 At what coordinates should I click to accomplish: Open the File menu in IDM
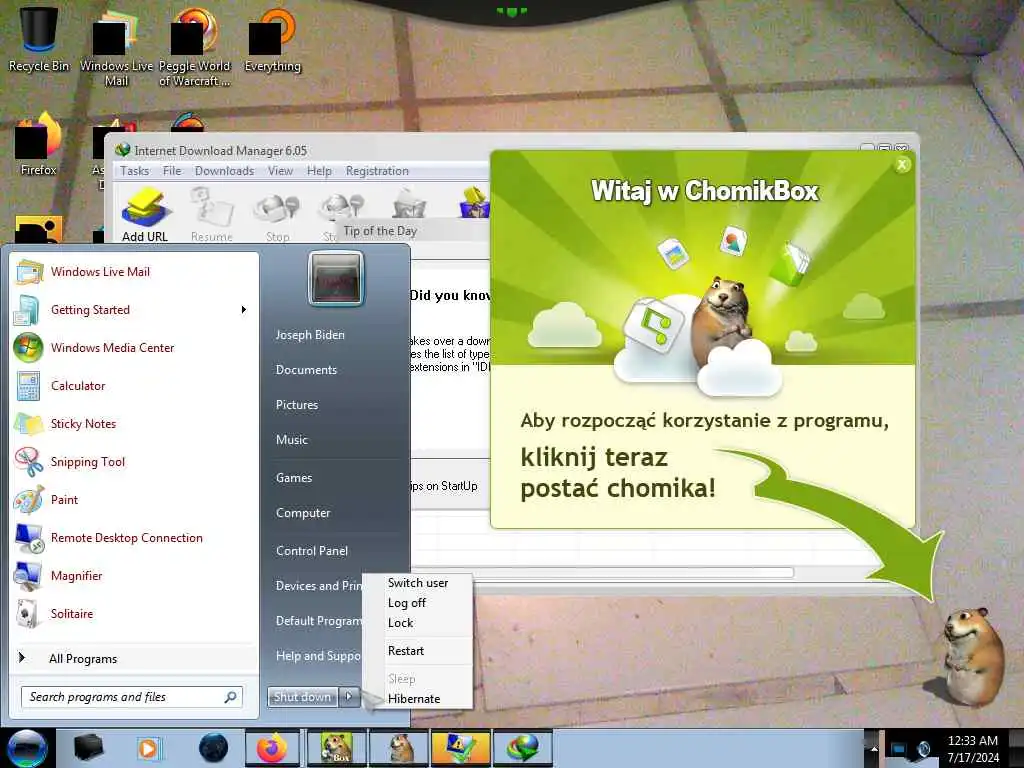tap(172, 170)
